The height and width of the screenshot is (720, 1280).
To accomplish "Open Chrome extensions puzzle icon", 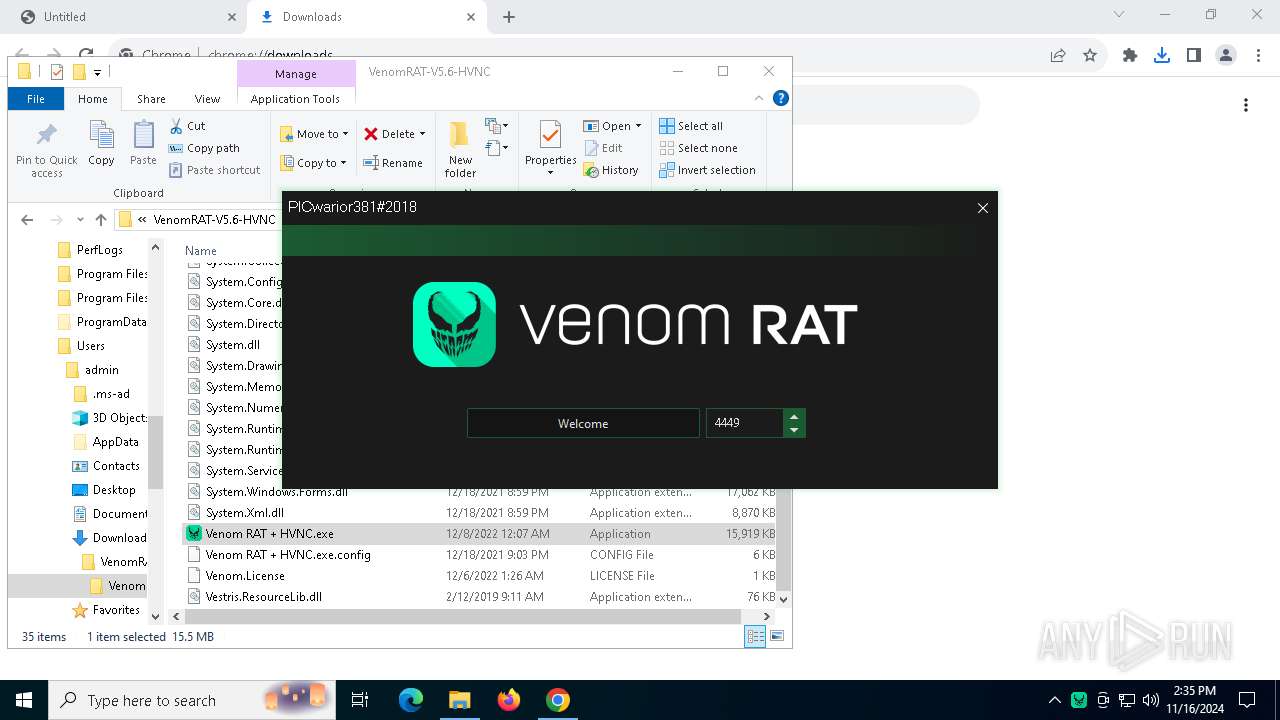I will [1130, 56].
